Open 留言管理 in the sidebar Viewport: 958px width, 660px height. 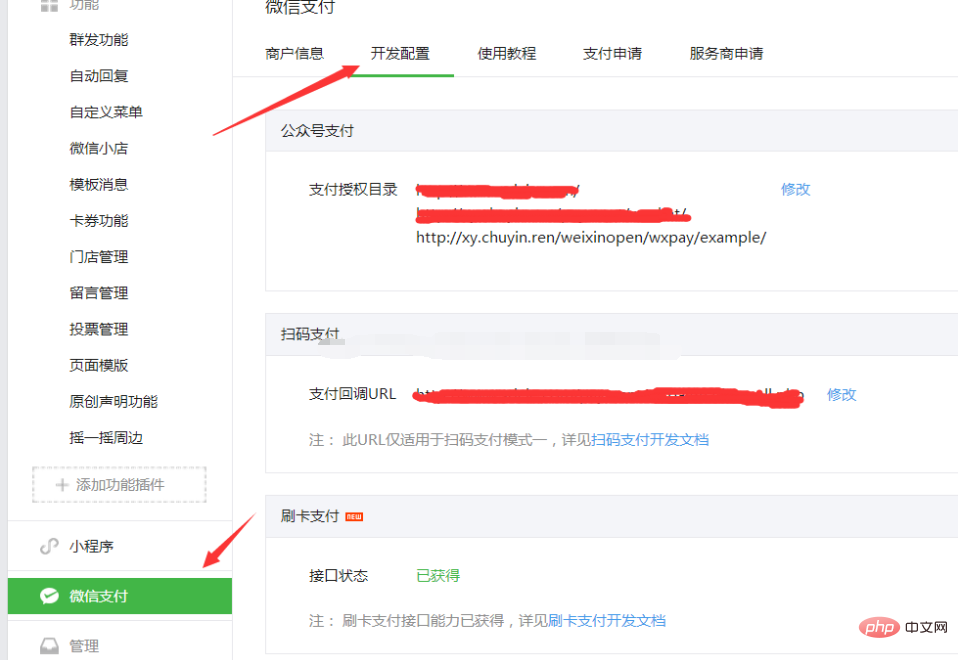pyautogui.click(x=99, y=293)
